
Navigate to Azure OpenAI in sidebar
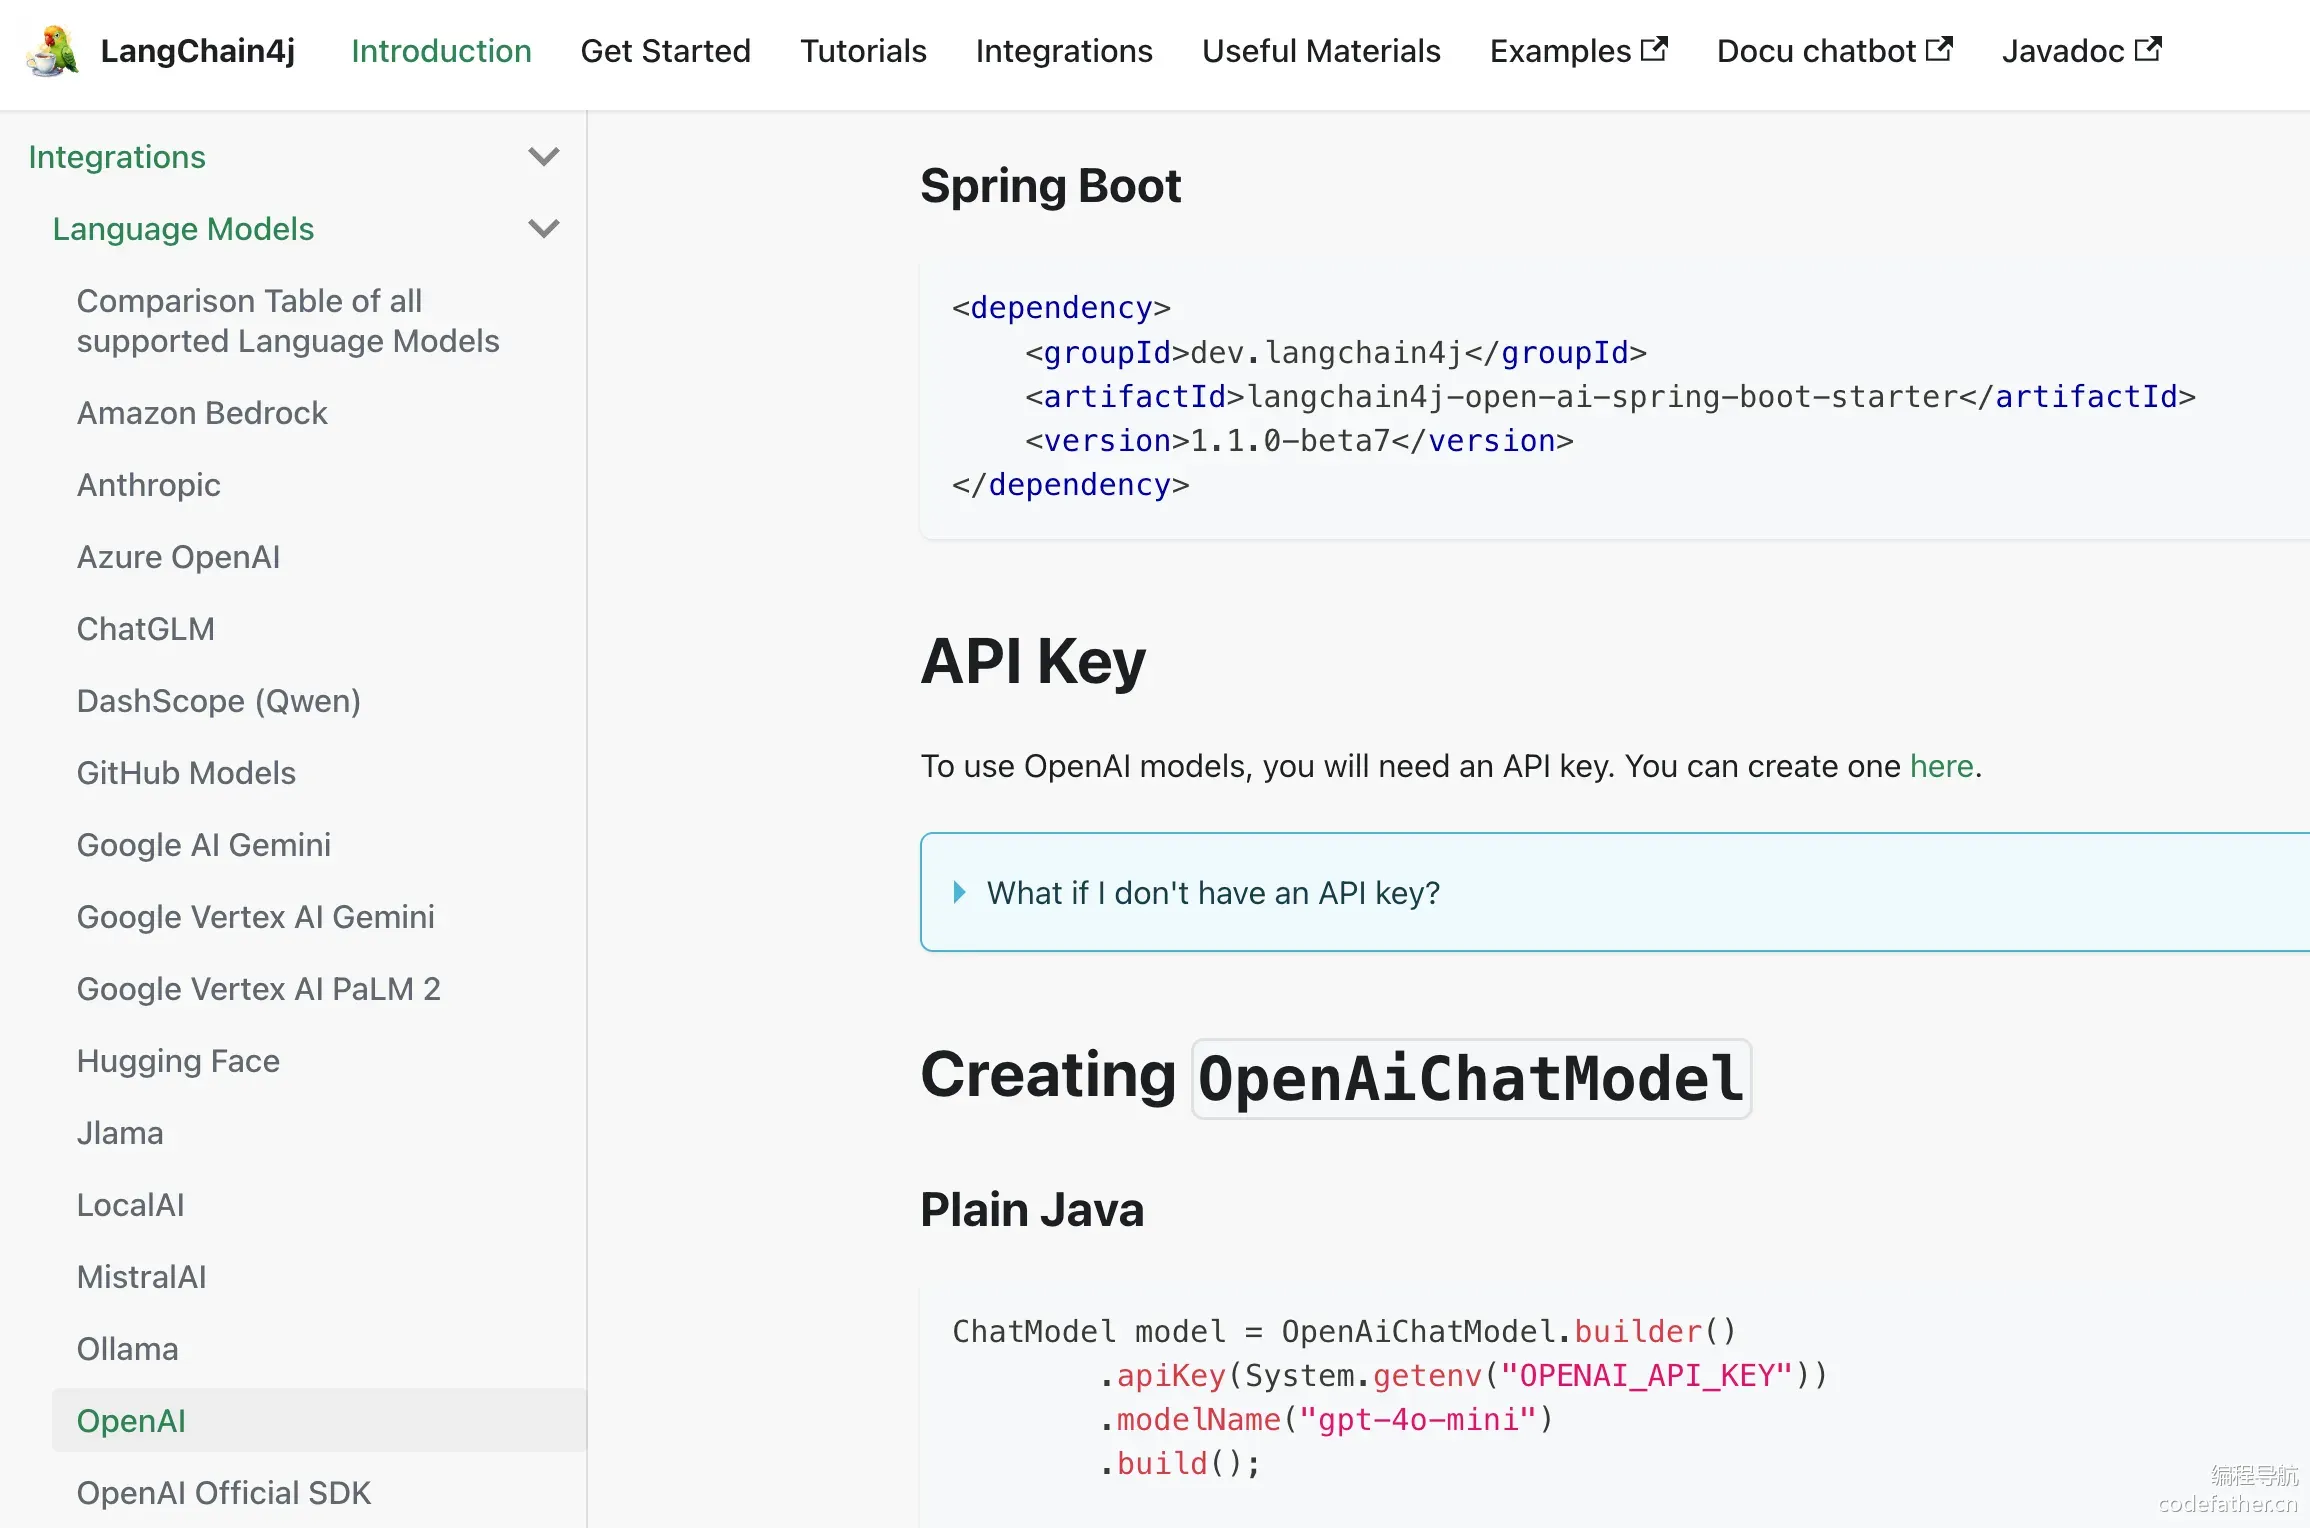(178, 557)
